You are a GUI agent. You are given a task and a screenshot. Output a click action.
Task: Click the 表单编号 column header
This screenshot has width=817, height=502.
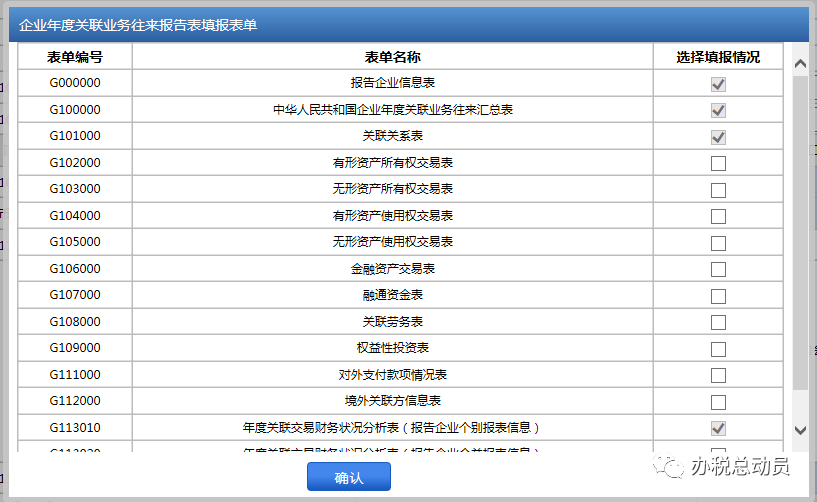pos(75,57)
